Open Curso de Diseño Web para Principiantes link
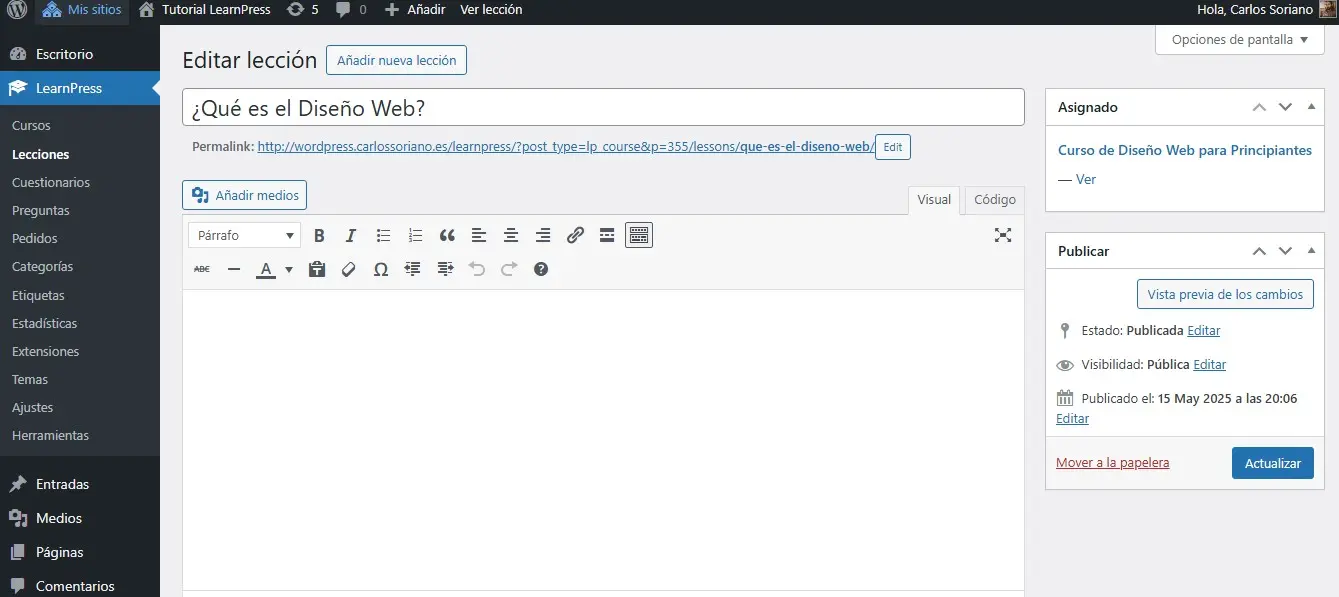Screen dimensions: 1339x597 [1185, 150]
